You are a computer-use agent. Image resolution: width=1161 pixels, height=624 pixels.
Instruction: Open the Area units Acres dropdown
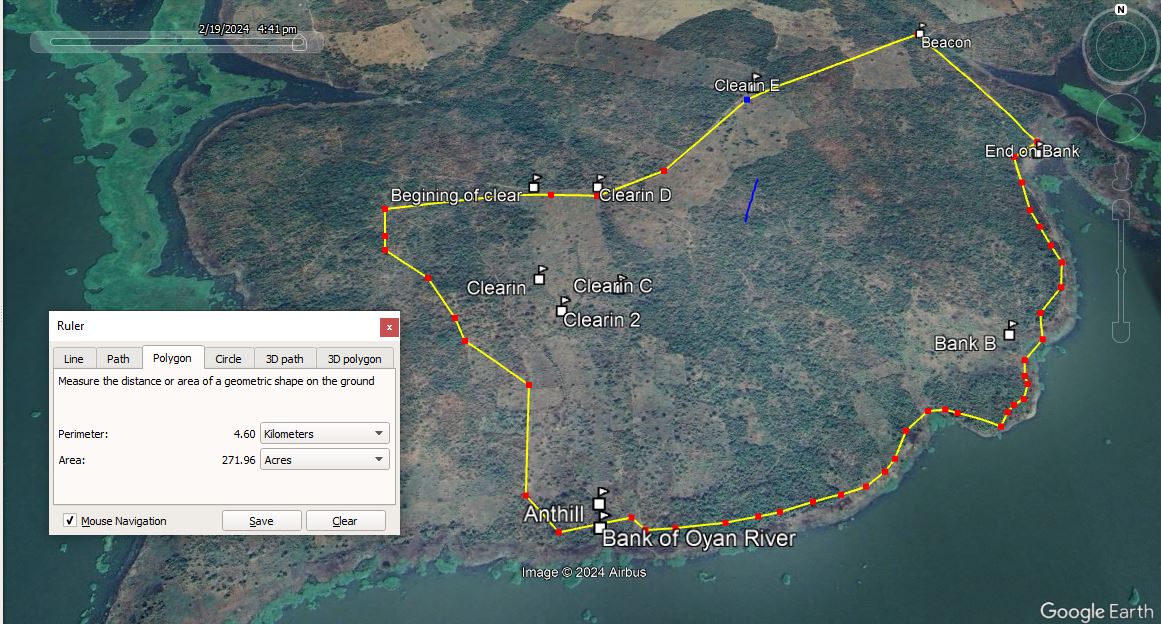(x=324, y=460)
